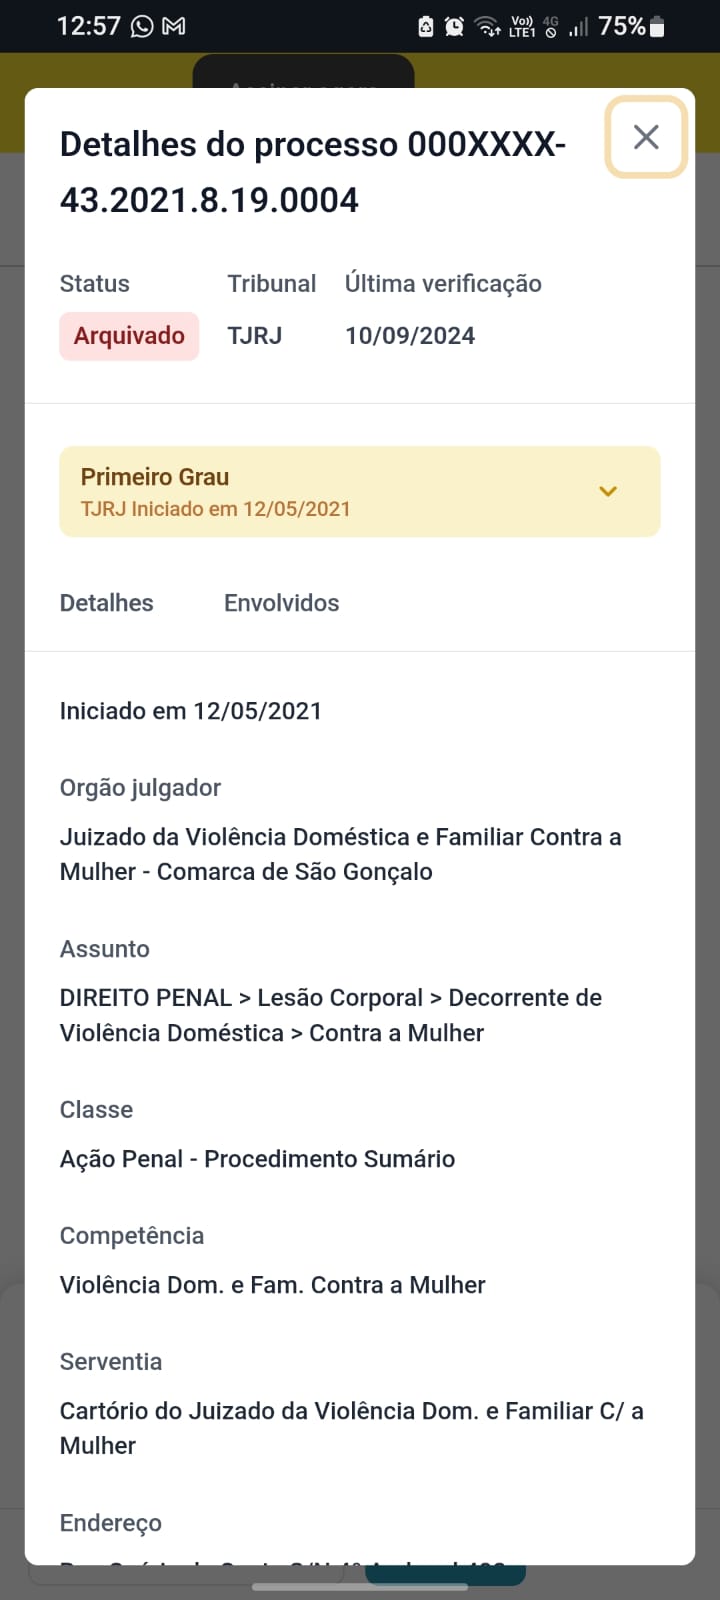Viewport: 720px width, 1600px height.
Task: Select the Detalhes tab
Action: coord(107,603)
